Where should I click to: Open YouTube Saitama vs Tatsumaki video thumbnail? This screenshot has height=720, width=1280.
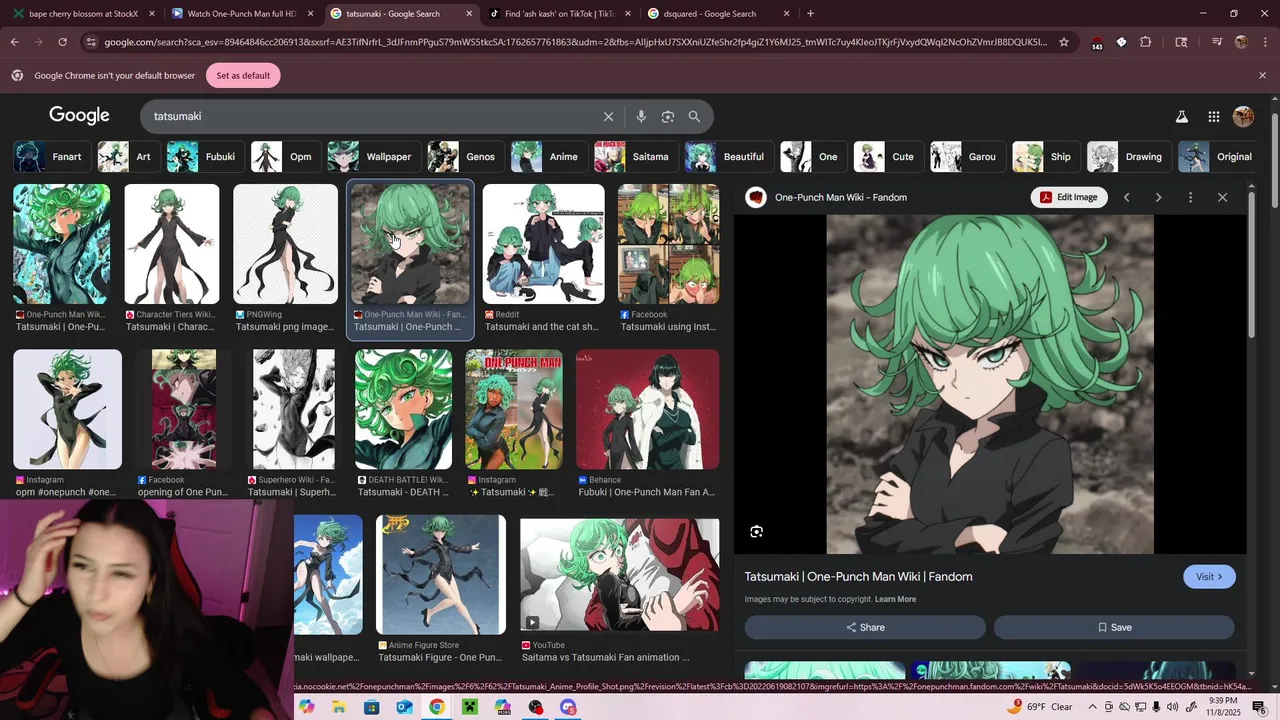point(619,575)
